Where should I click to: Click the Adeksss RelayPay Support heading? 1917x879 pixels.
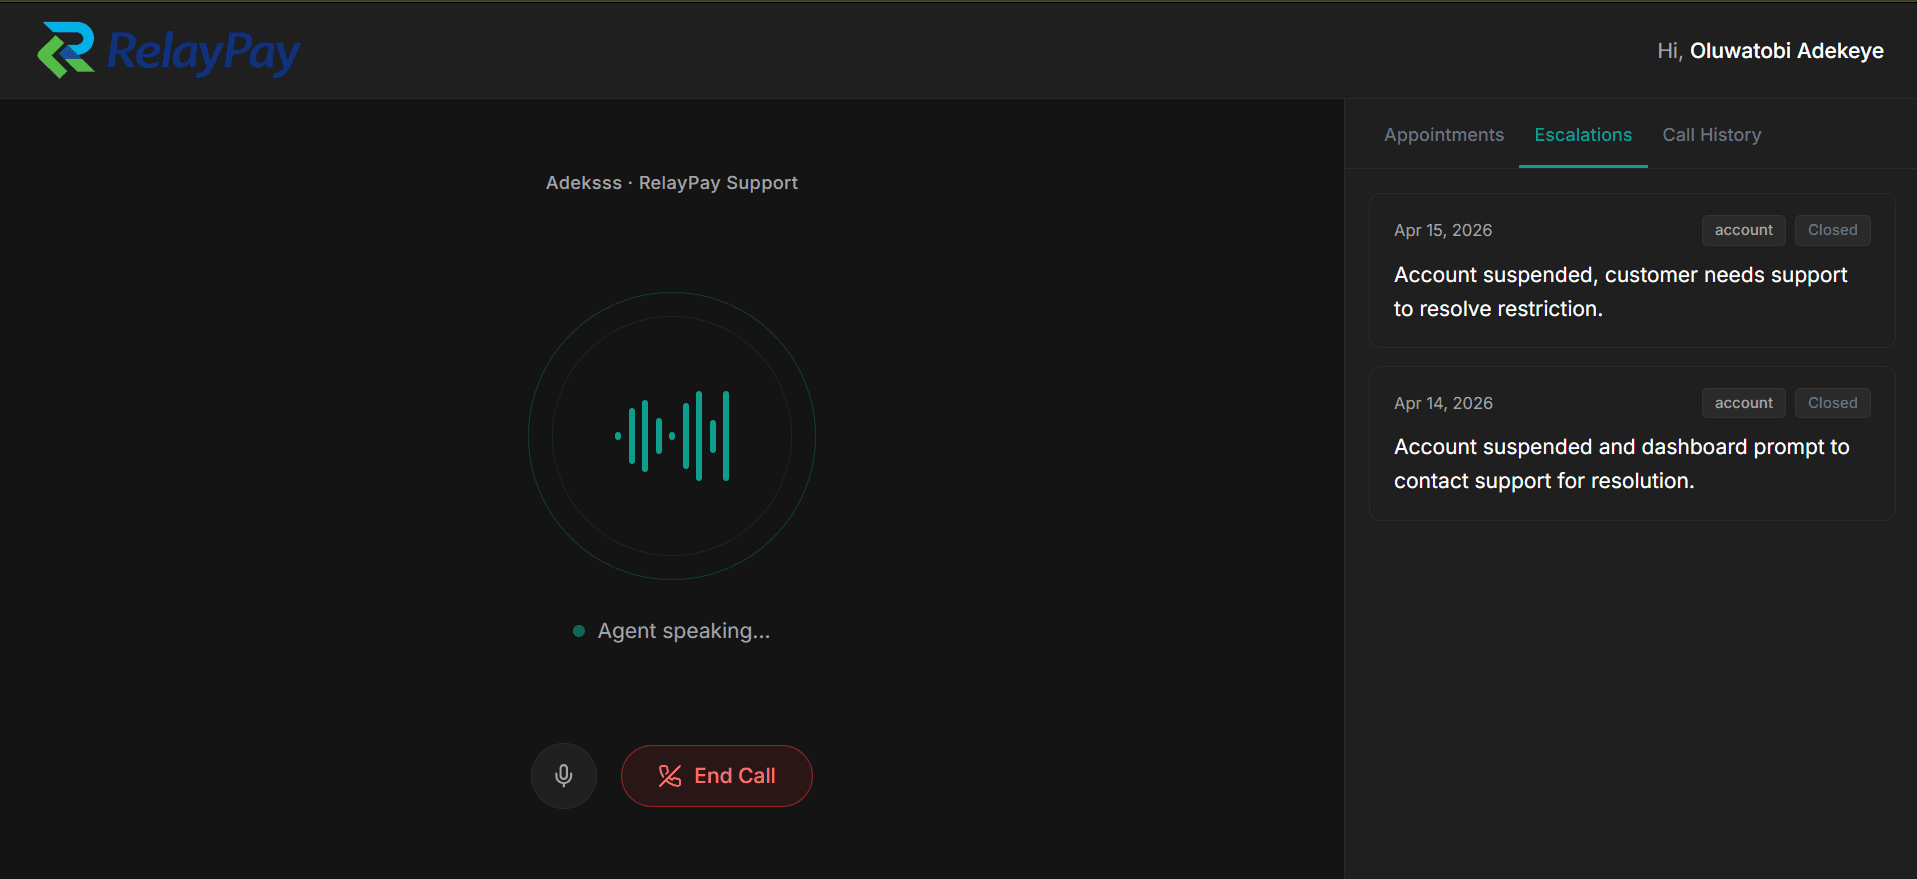[672, 183]
